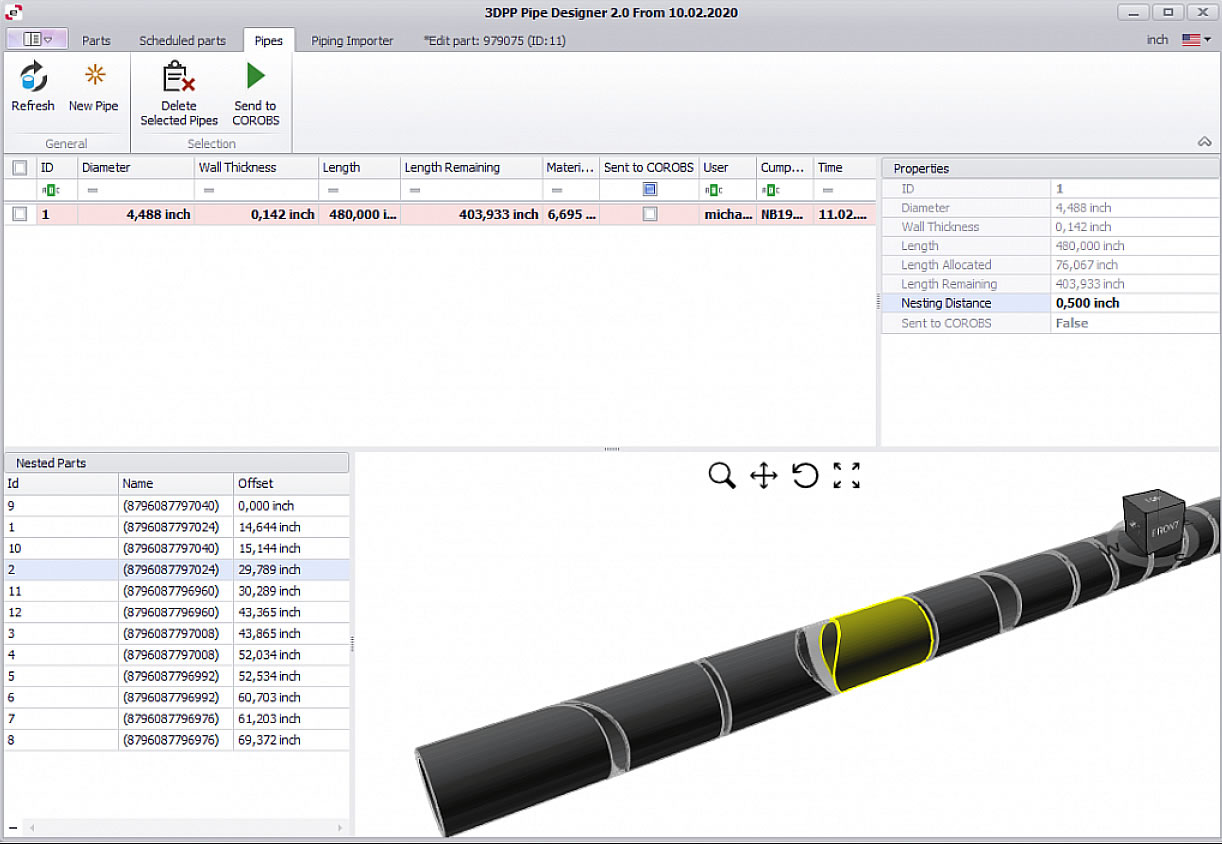This screenshot has height=844, width=1222.
Task: Open the Piping Importer tab
Action: [x=352, y=41]
